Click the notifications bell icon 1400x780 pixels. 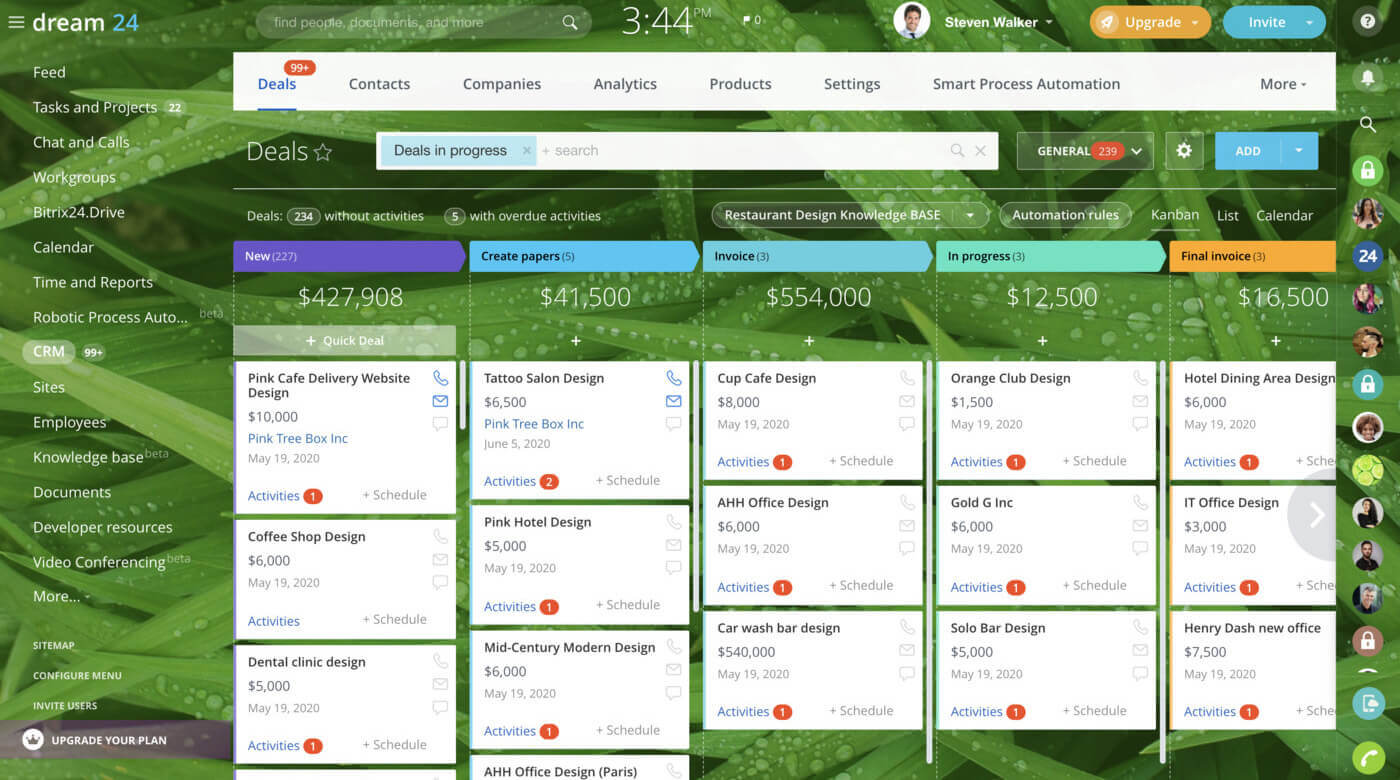pos(1367,77)
